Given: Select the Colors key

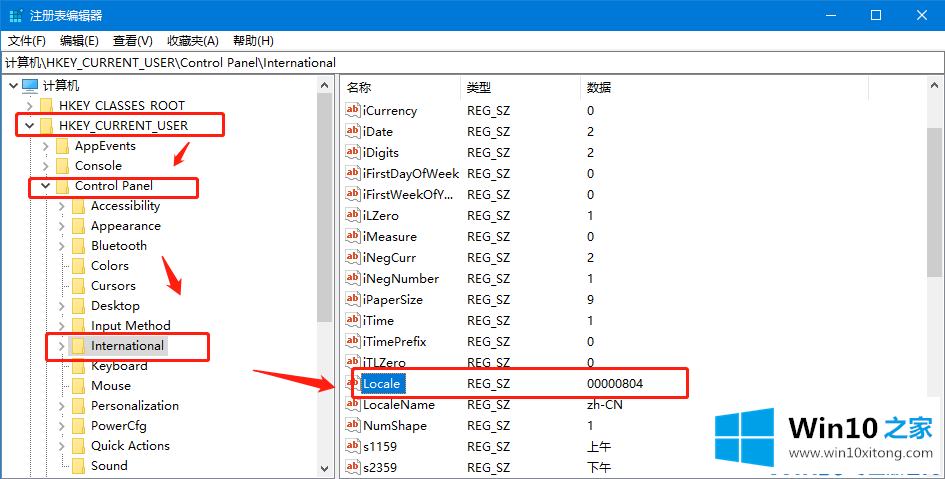Looking at the screenshot, I should [110, 266].
